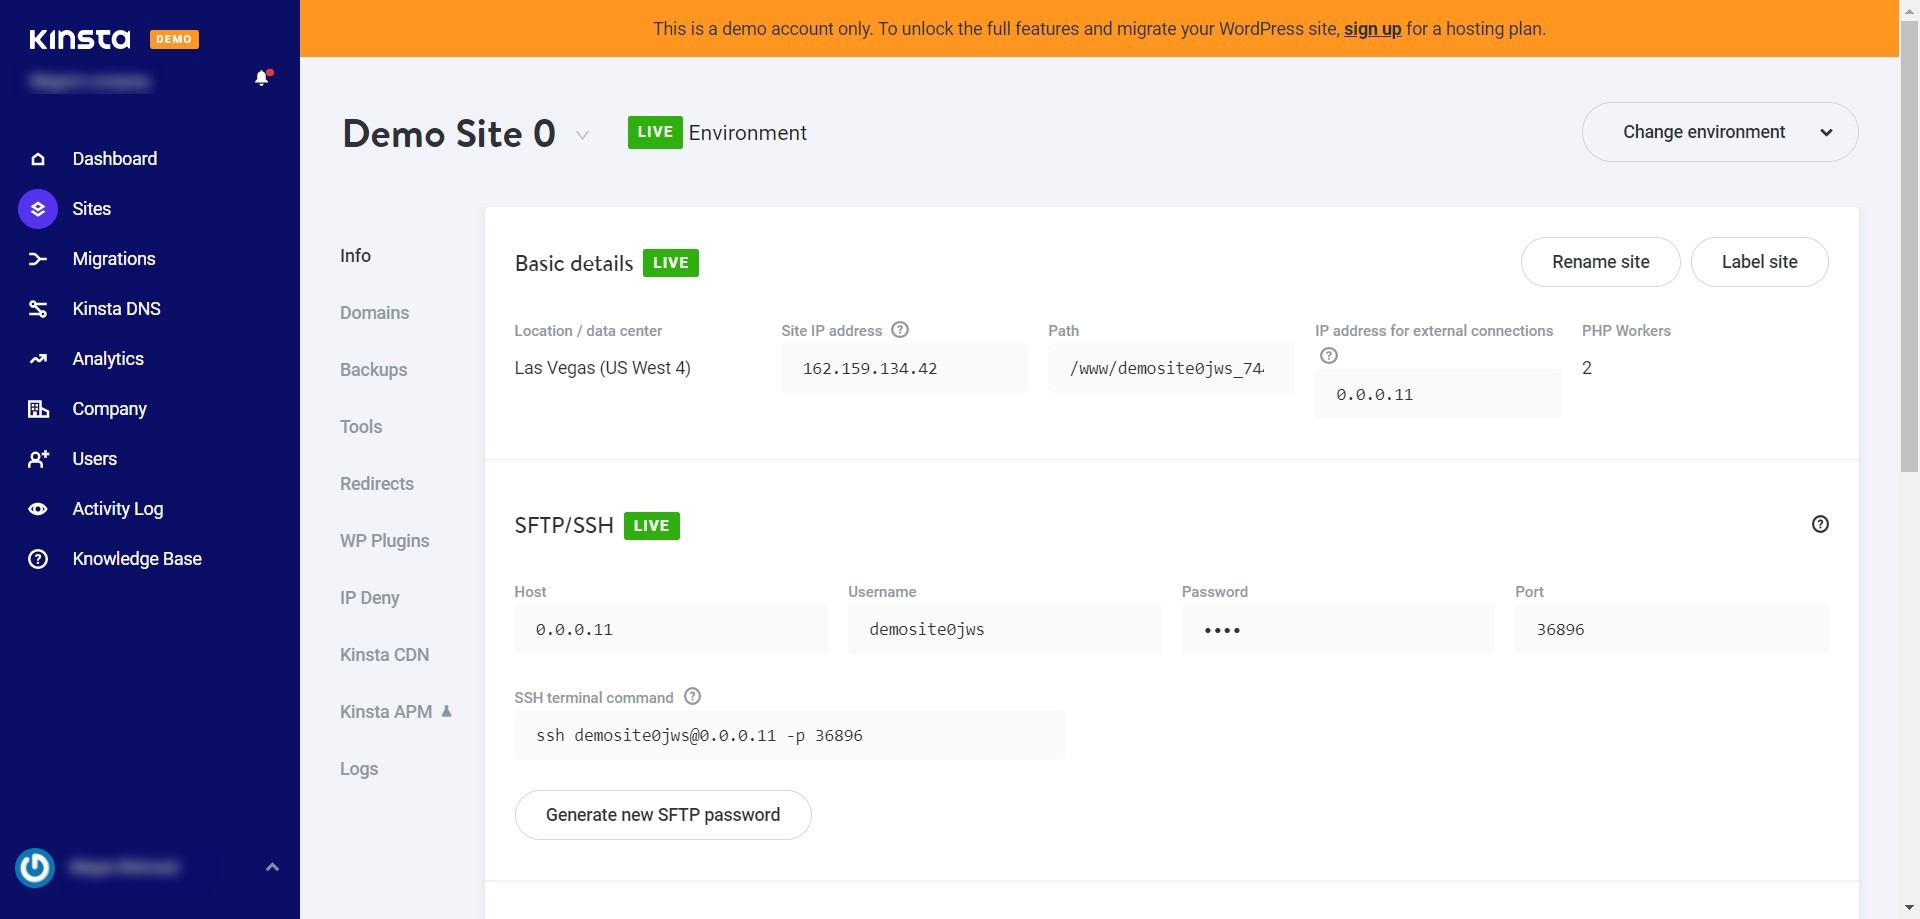Click Generate new SFTP password
Viewport: 1920px width, 919px height.
pyautogui.click(x=663, y=815)
